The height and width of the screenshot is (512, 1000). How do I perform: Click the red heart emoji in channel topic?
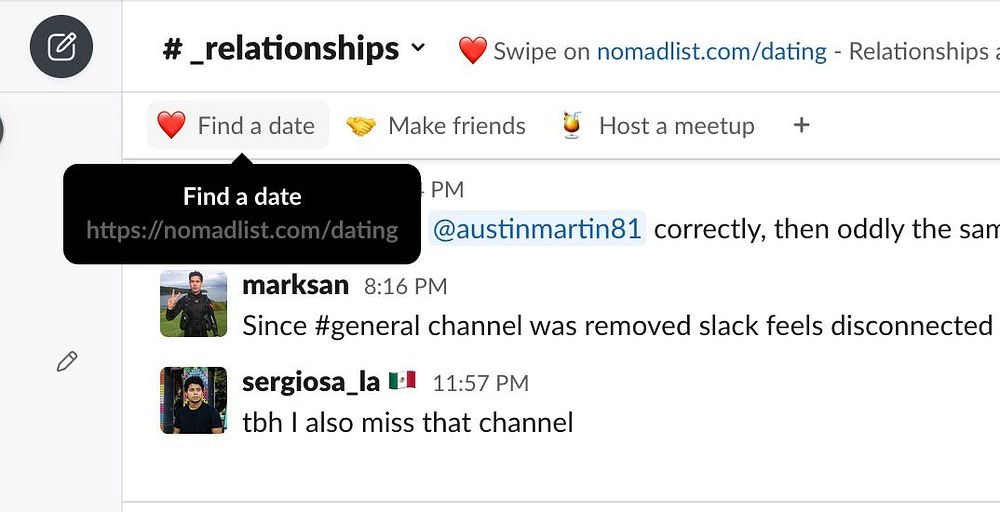pyautogui.click(x=472, y=51)
